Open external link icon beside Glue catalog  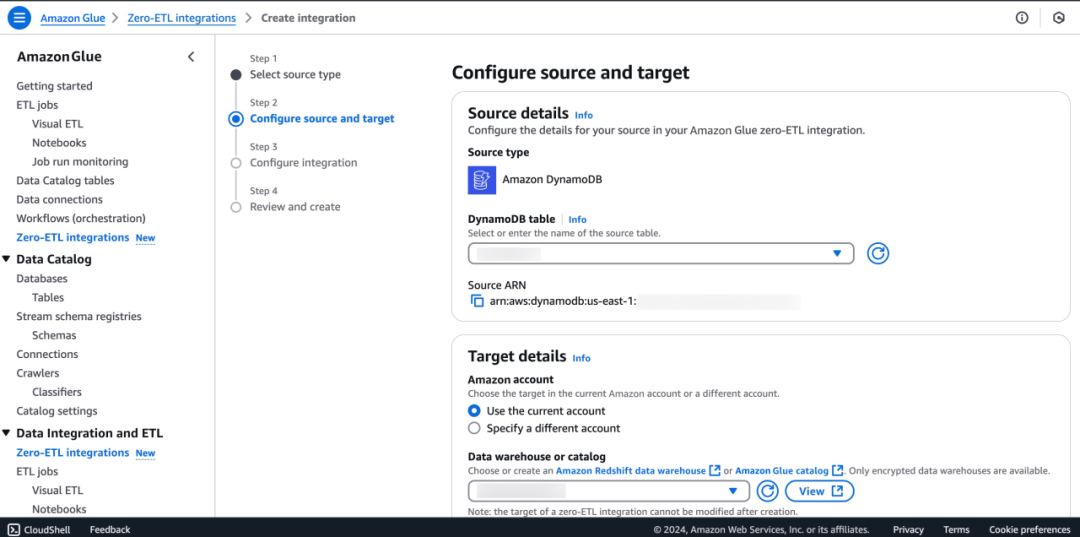pos(838,470)
